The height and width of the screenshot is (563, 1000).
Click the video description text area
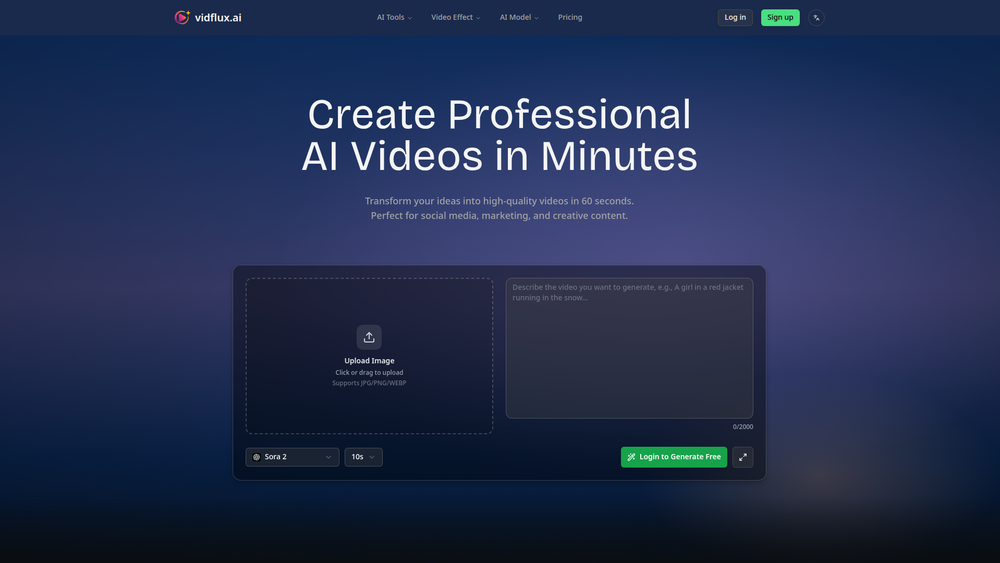tap(629, 348)
